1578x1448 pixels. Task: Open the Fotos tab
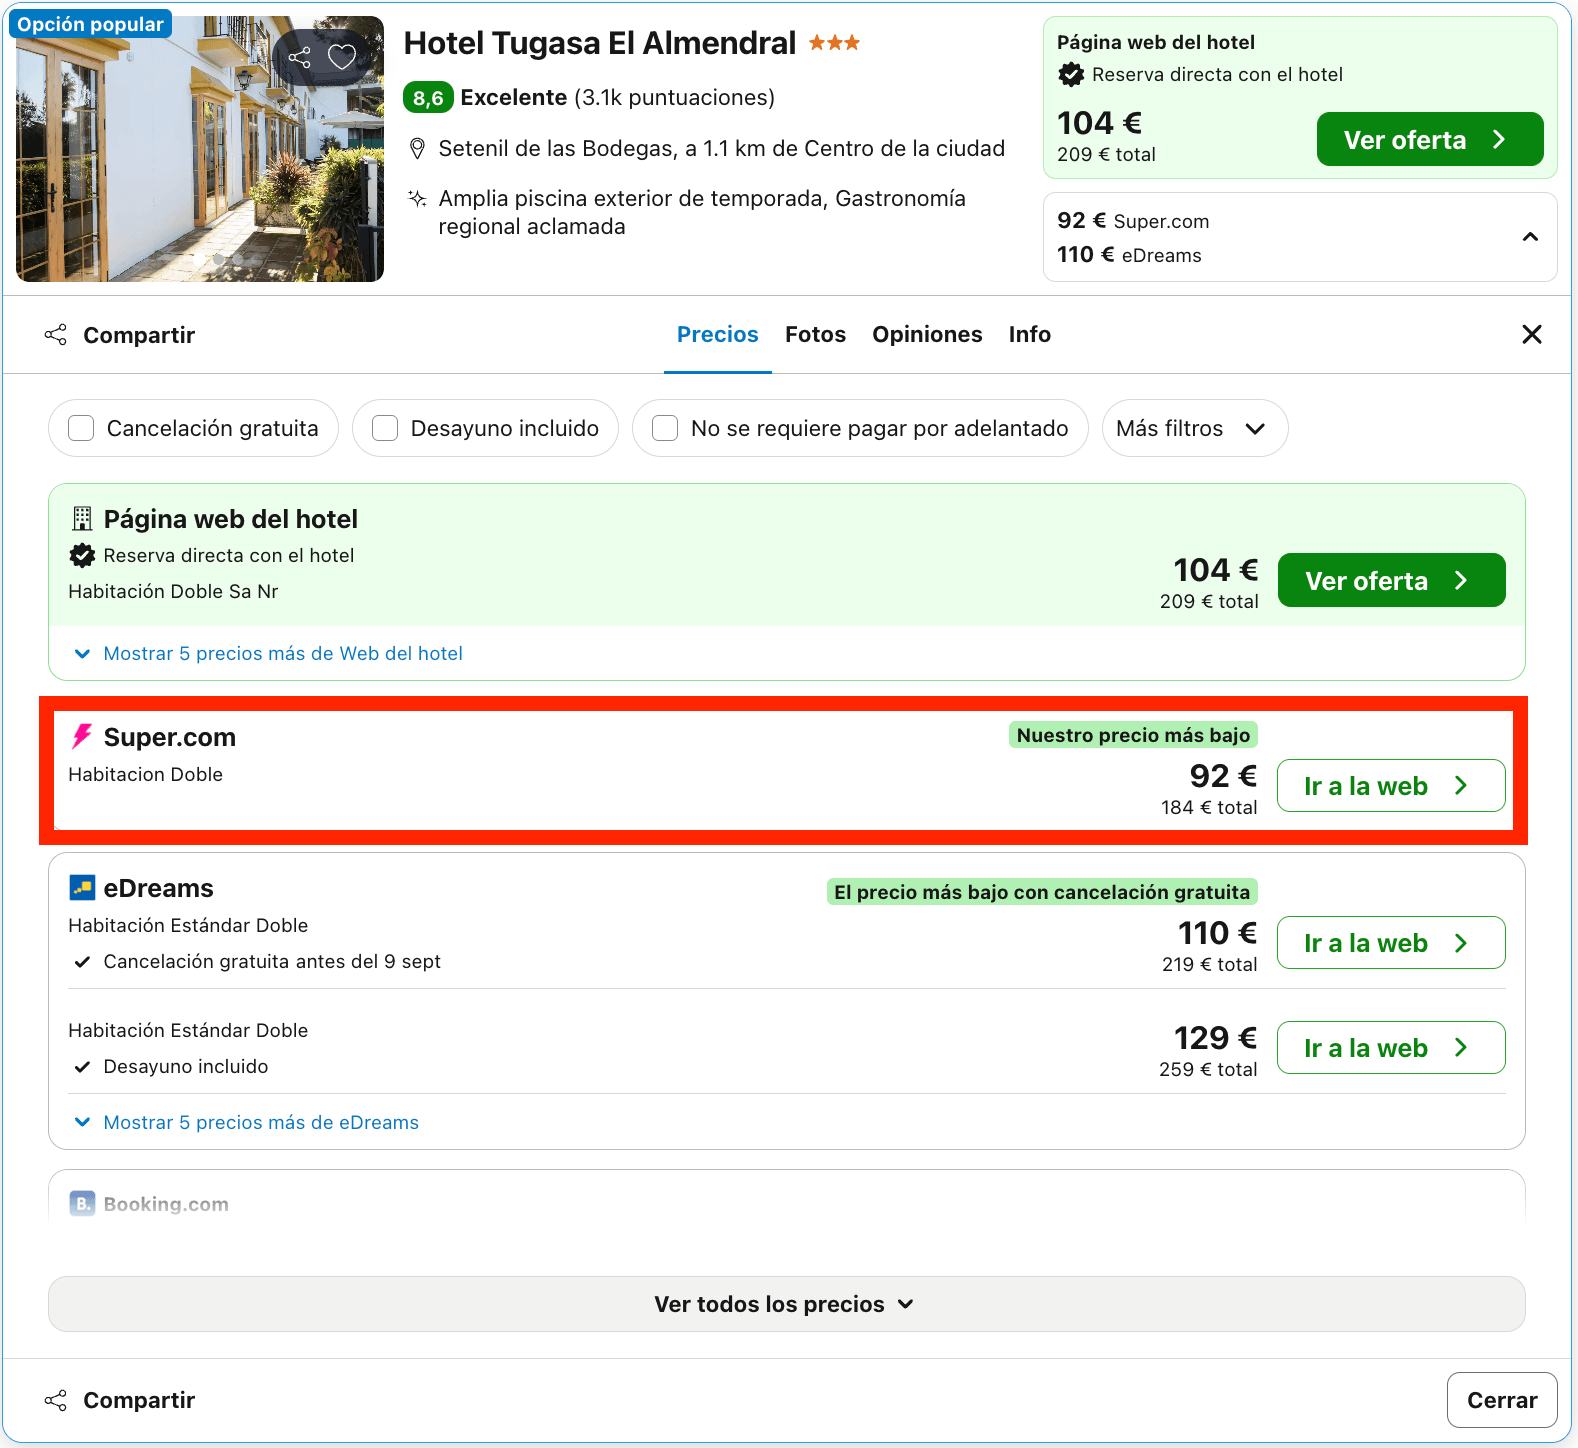815,335
